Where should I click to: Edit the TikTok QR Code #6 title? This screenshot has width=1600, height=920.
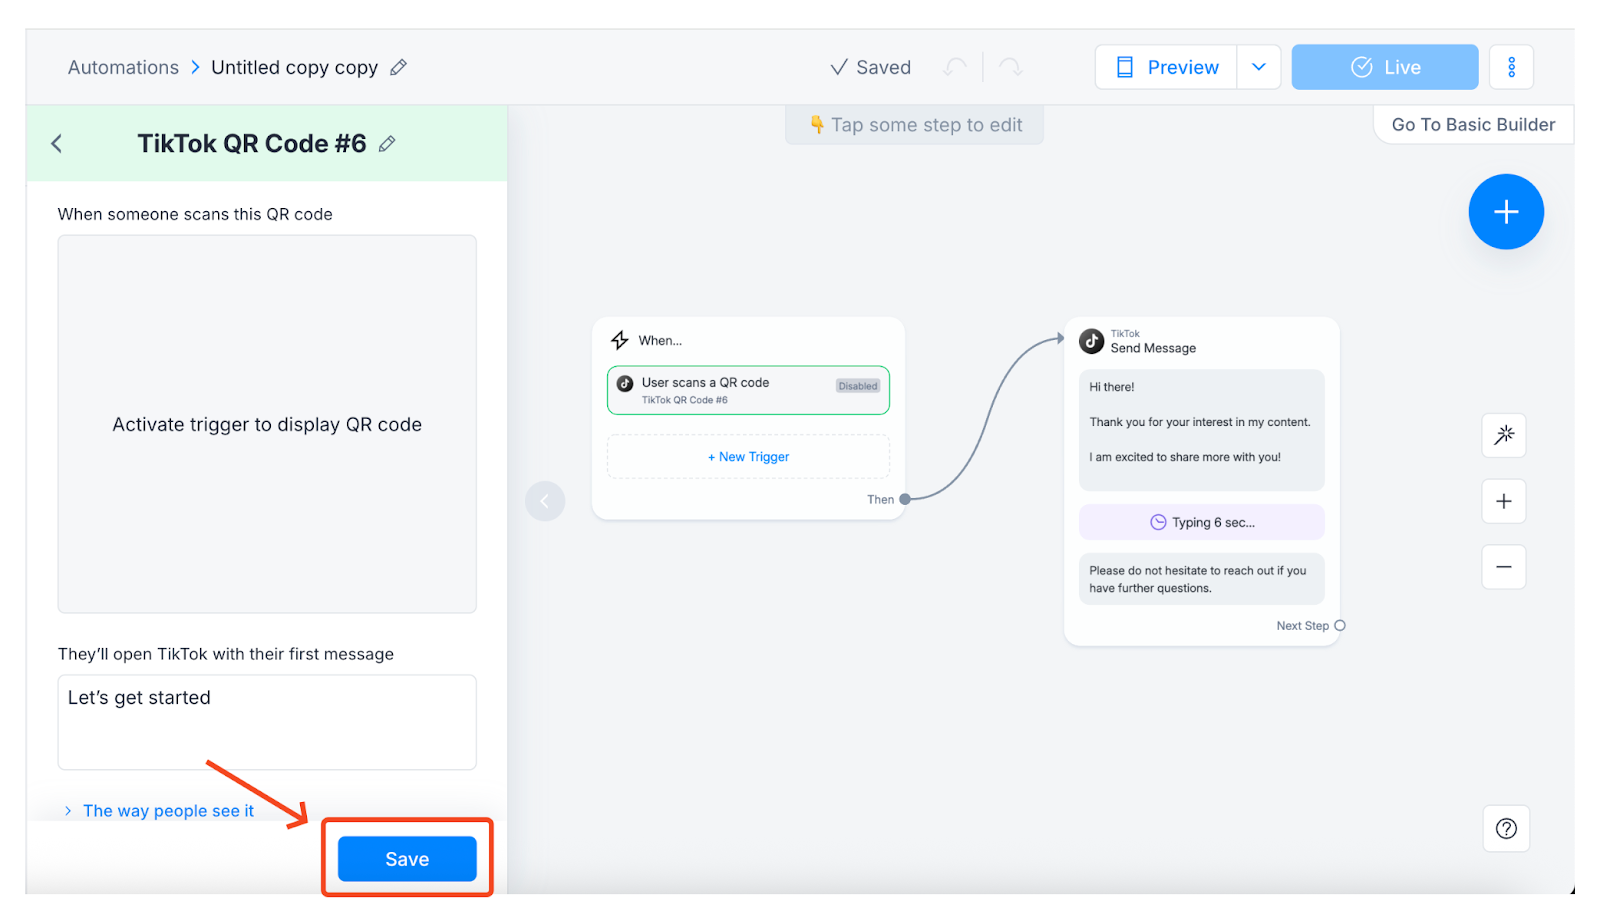point(387,144)
